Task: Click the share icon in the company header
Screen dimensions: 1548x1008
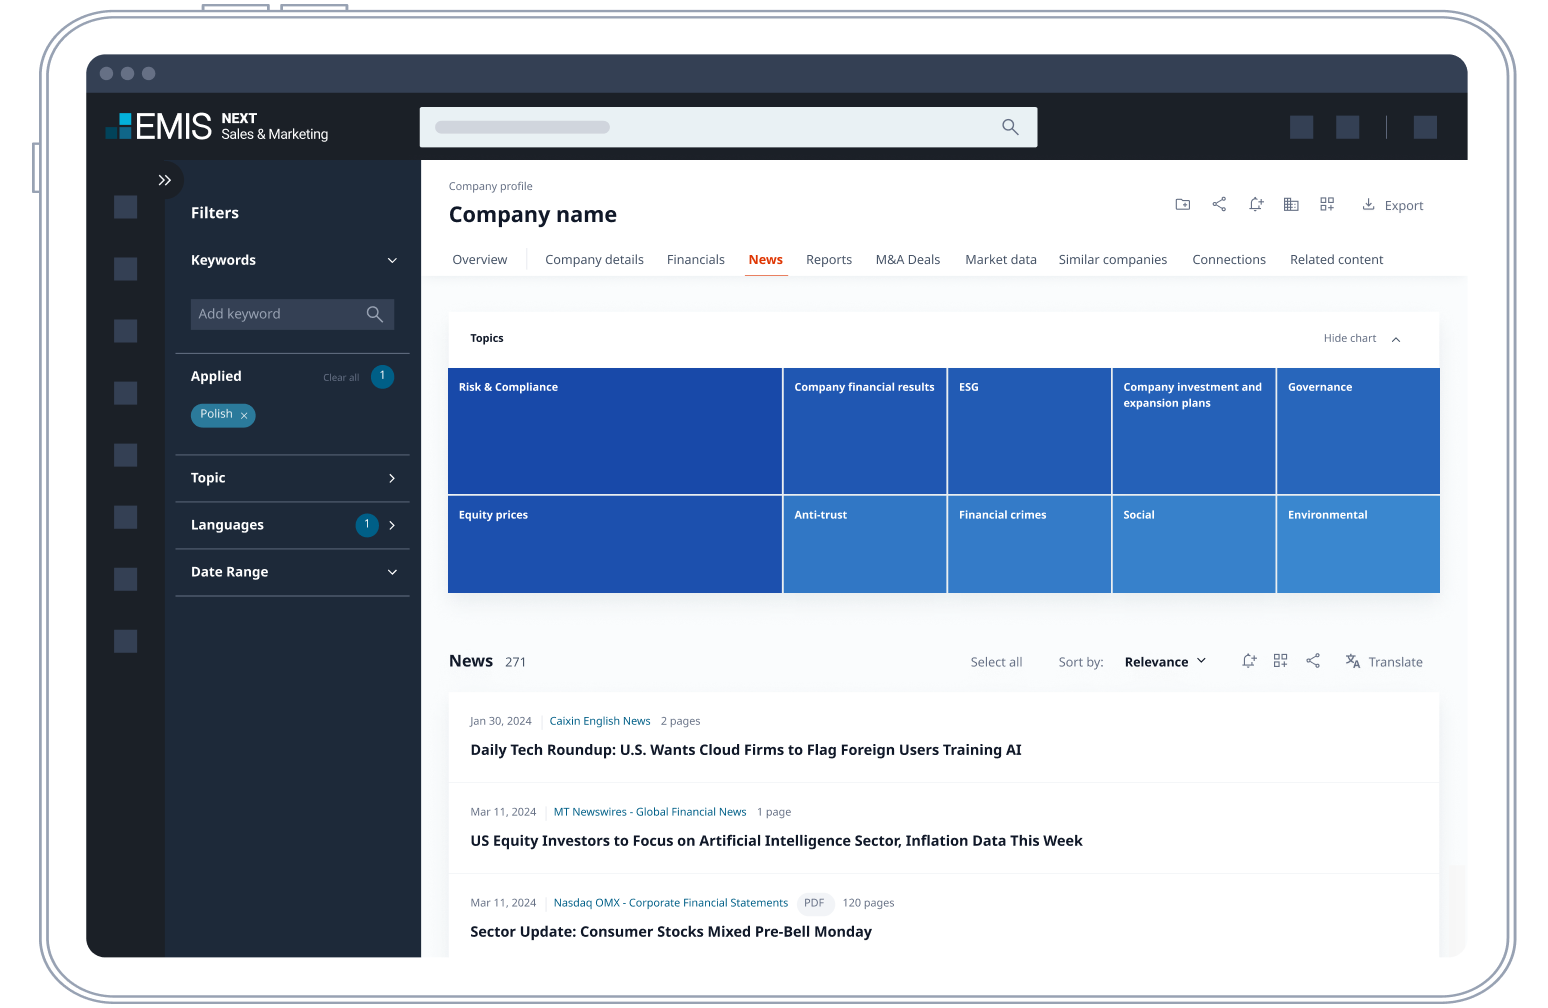Action: (1219, 204)
